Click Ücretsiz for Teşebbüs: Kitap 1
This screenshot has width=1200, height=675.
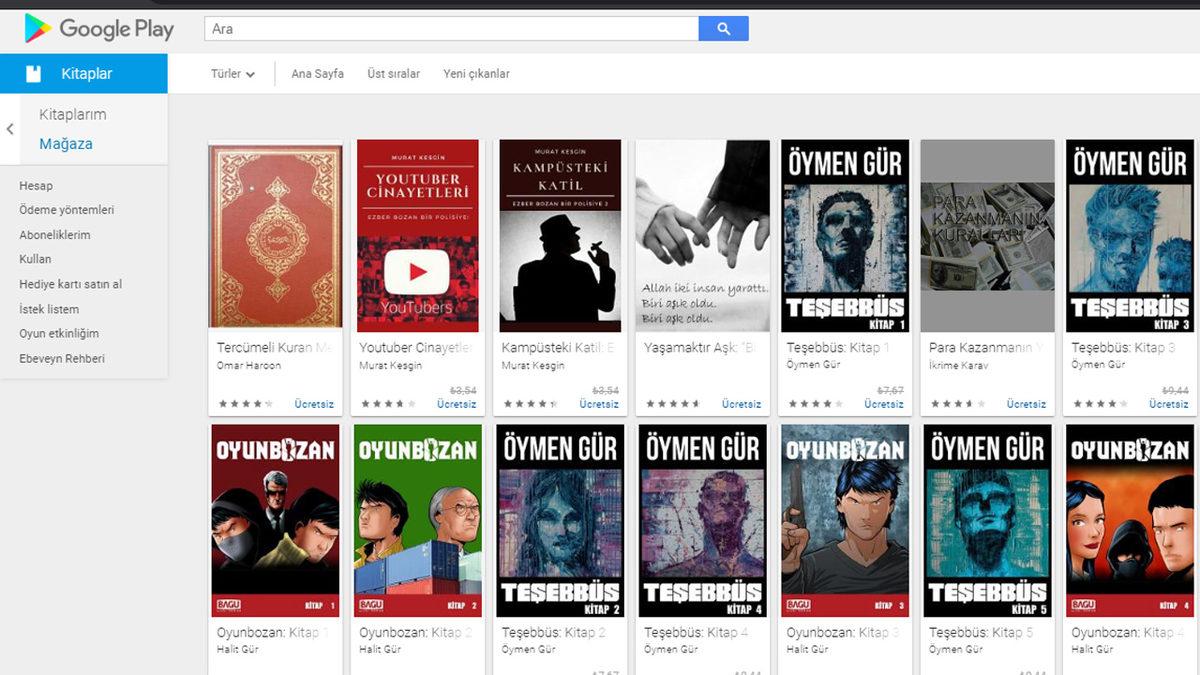point(883,404)
